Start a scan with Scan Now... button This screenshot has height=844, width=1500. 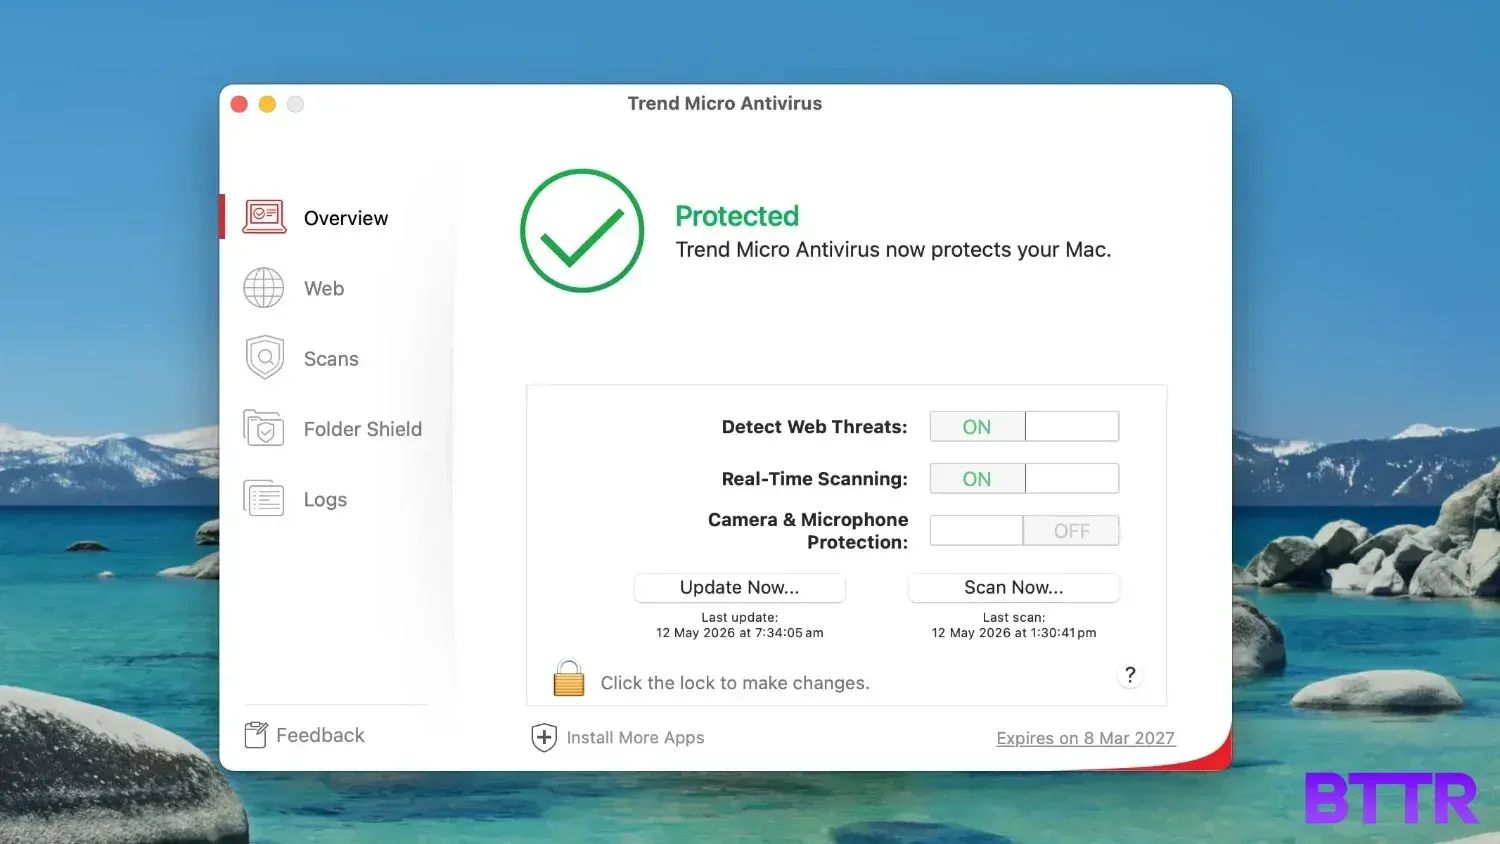(1014, 588)
